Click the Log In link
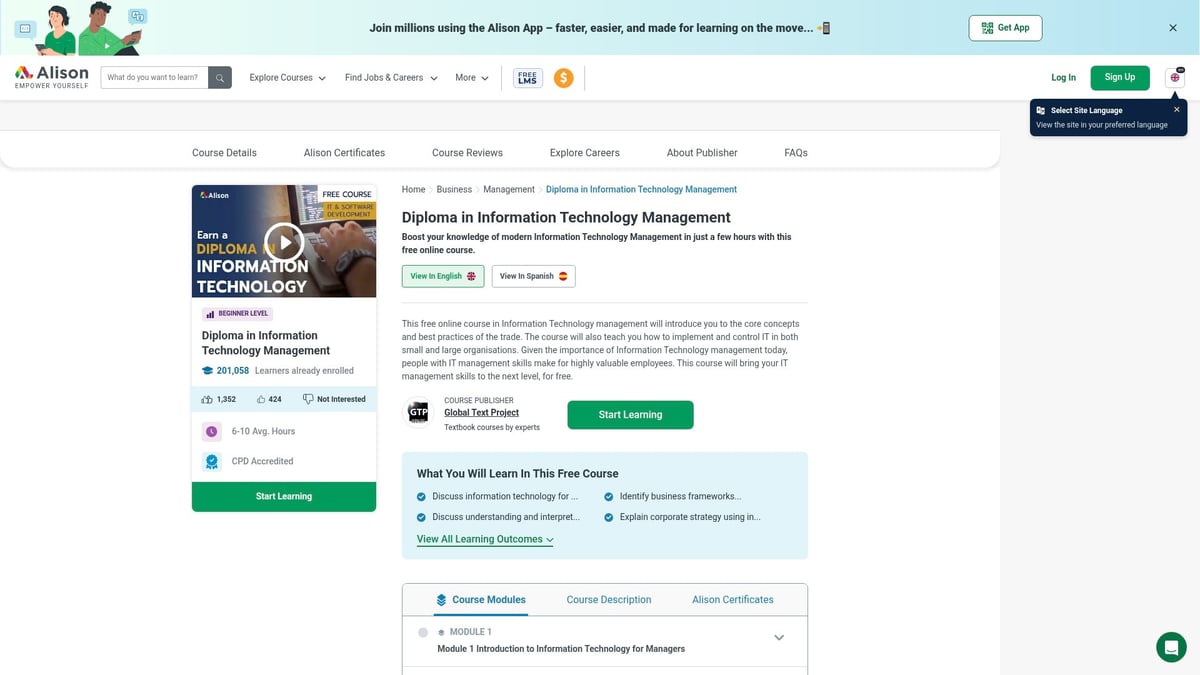This screenshot has height=675, width=1200. (1063, 77)
